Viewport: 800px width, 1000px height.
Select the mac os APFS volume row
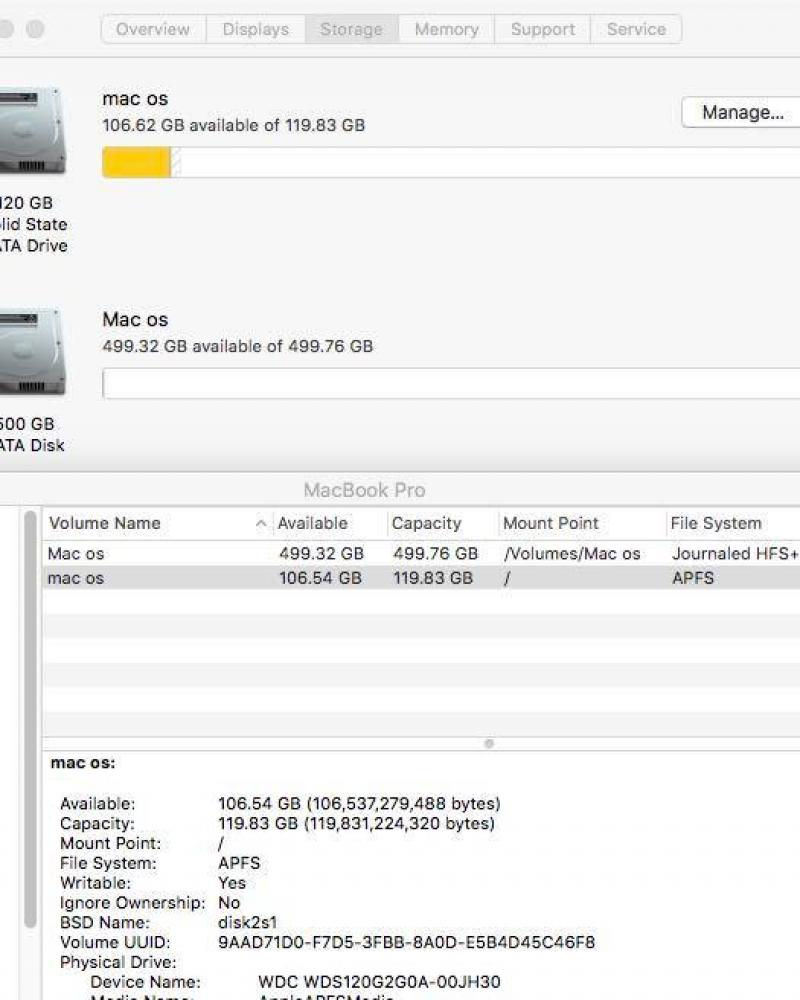pos(421,578)
